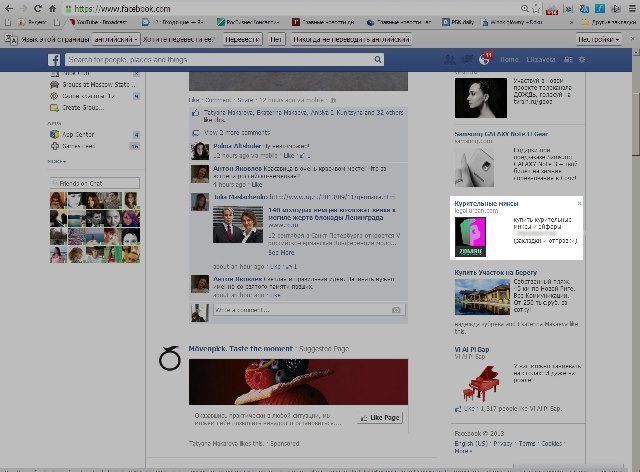
Task: Click the pink Курительные миксы ad image
Action: tap(470, 237)
